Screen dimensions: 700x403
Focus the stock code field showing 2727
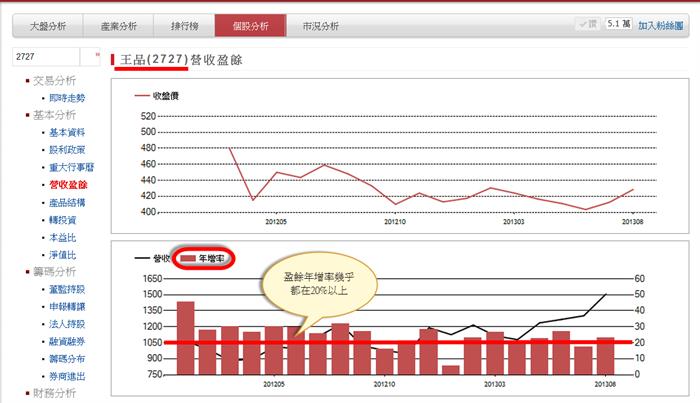pos(46,57)
